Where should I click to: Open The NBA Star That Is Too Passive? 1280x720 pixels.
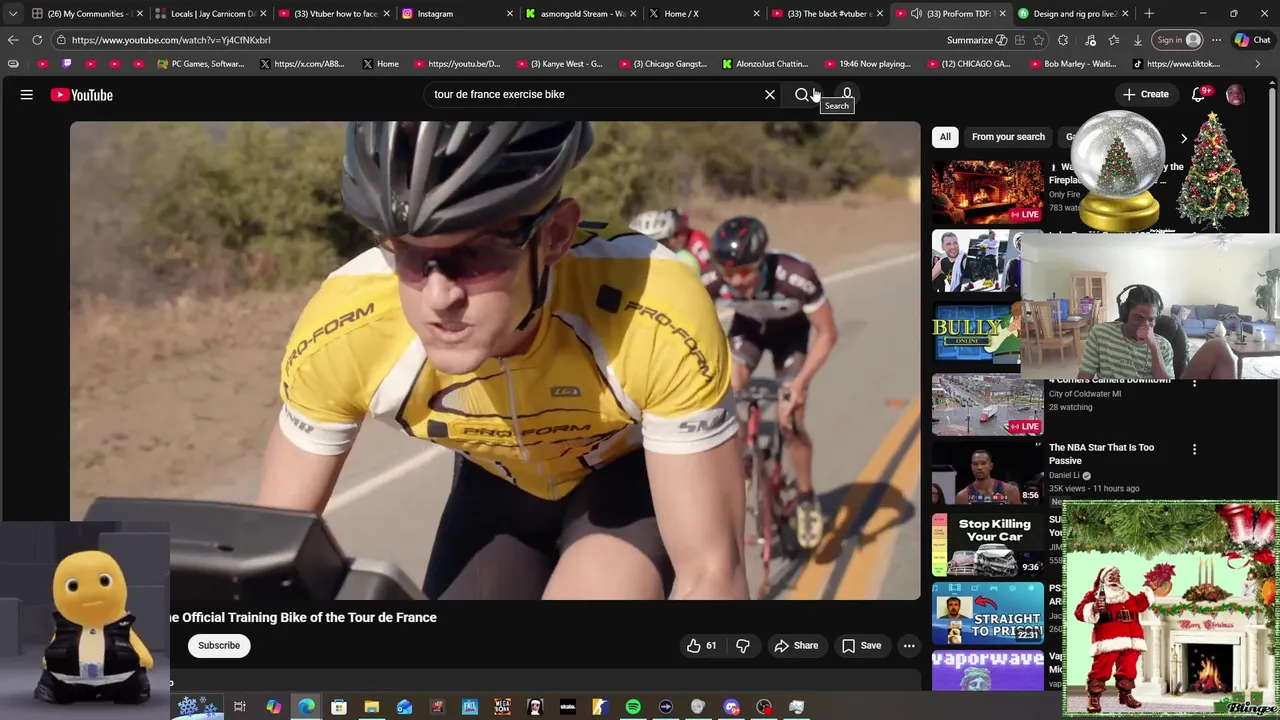1101,454
